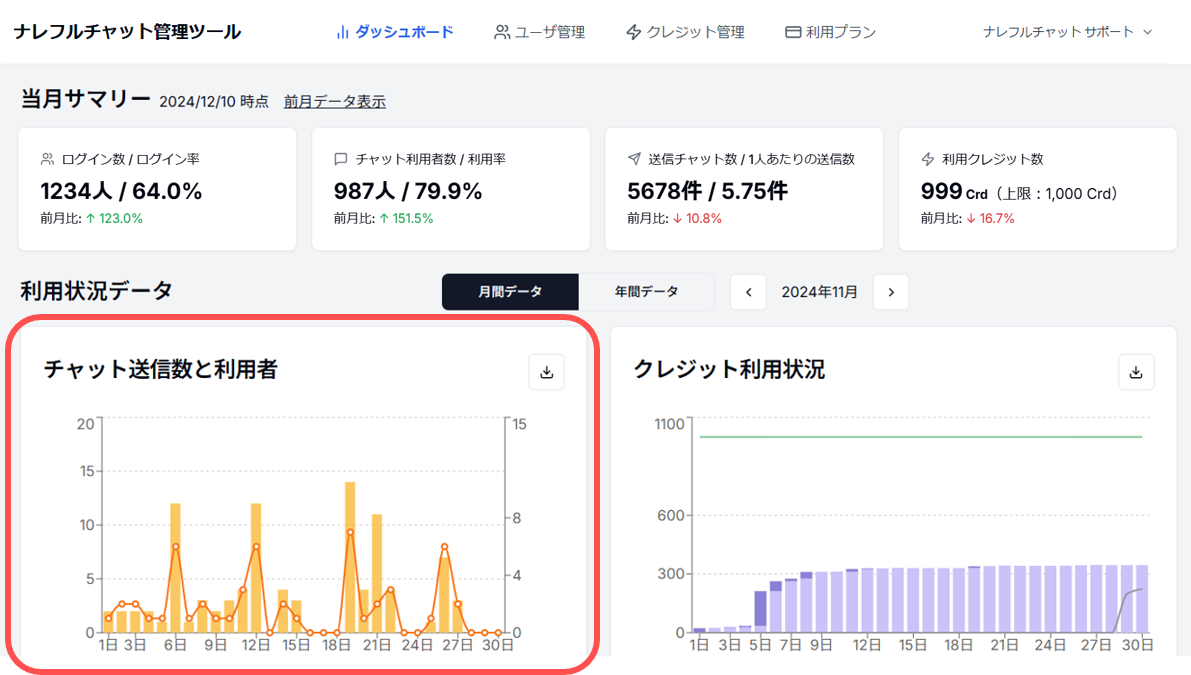
Task: Click the 2024年11月 month label
Action: (819, 292)
